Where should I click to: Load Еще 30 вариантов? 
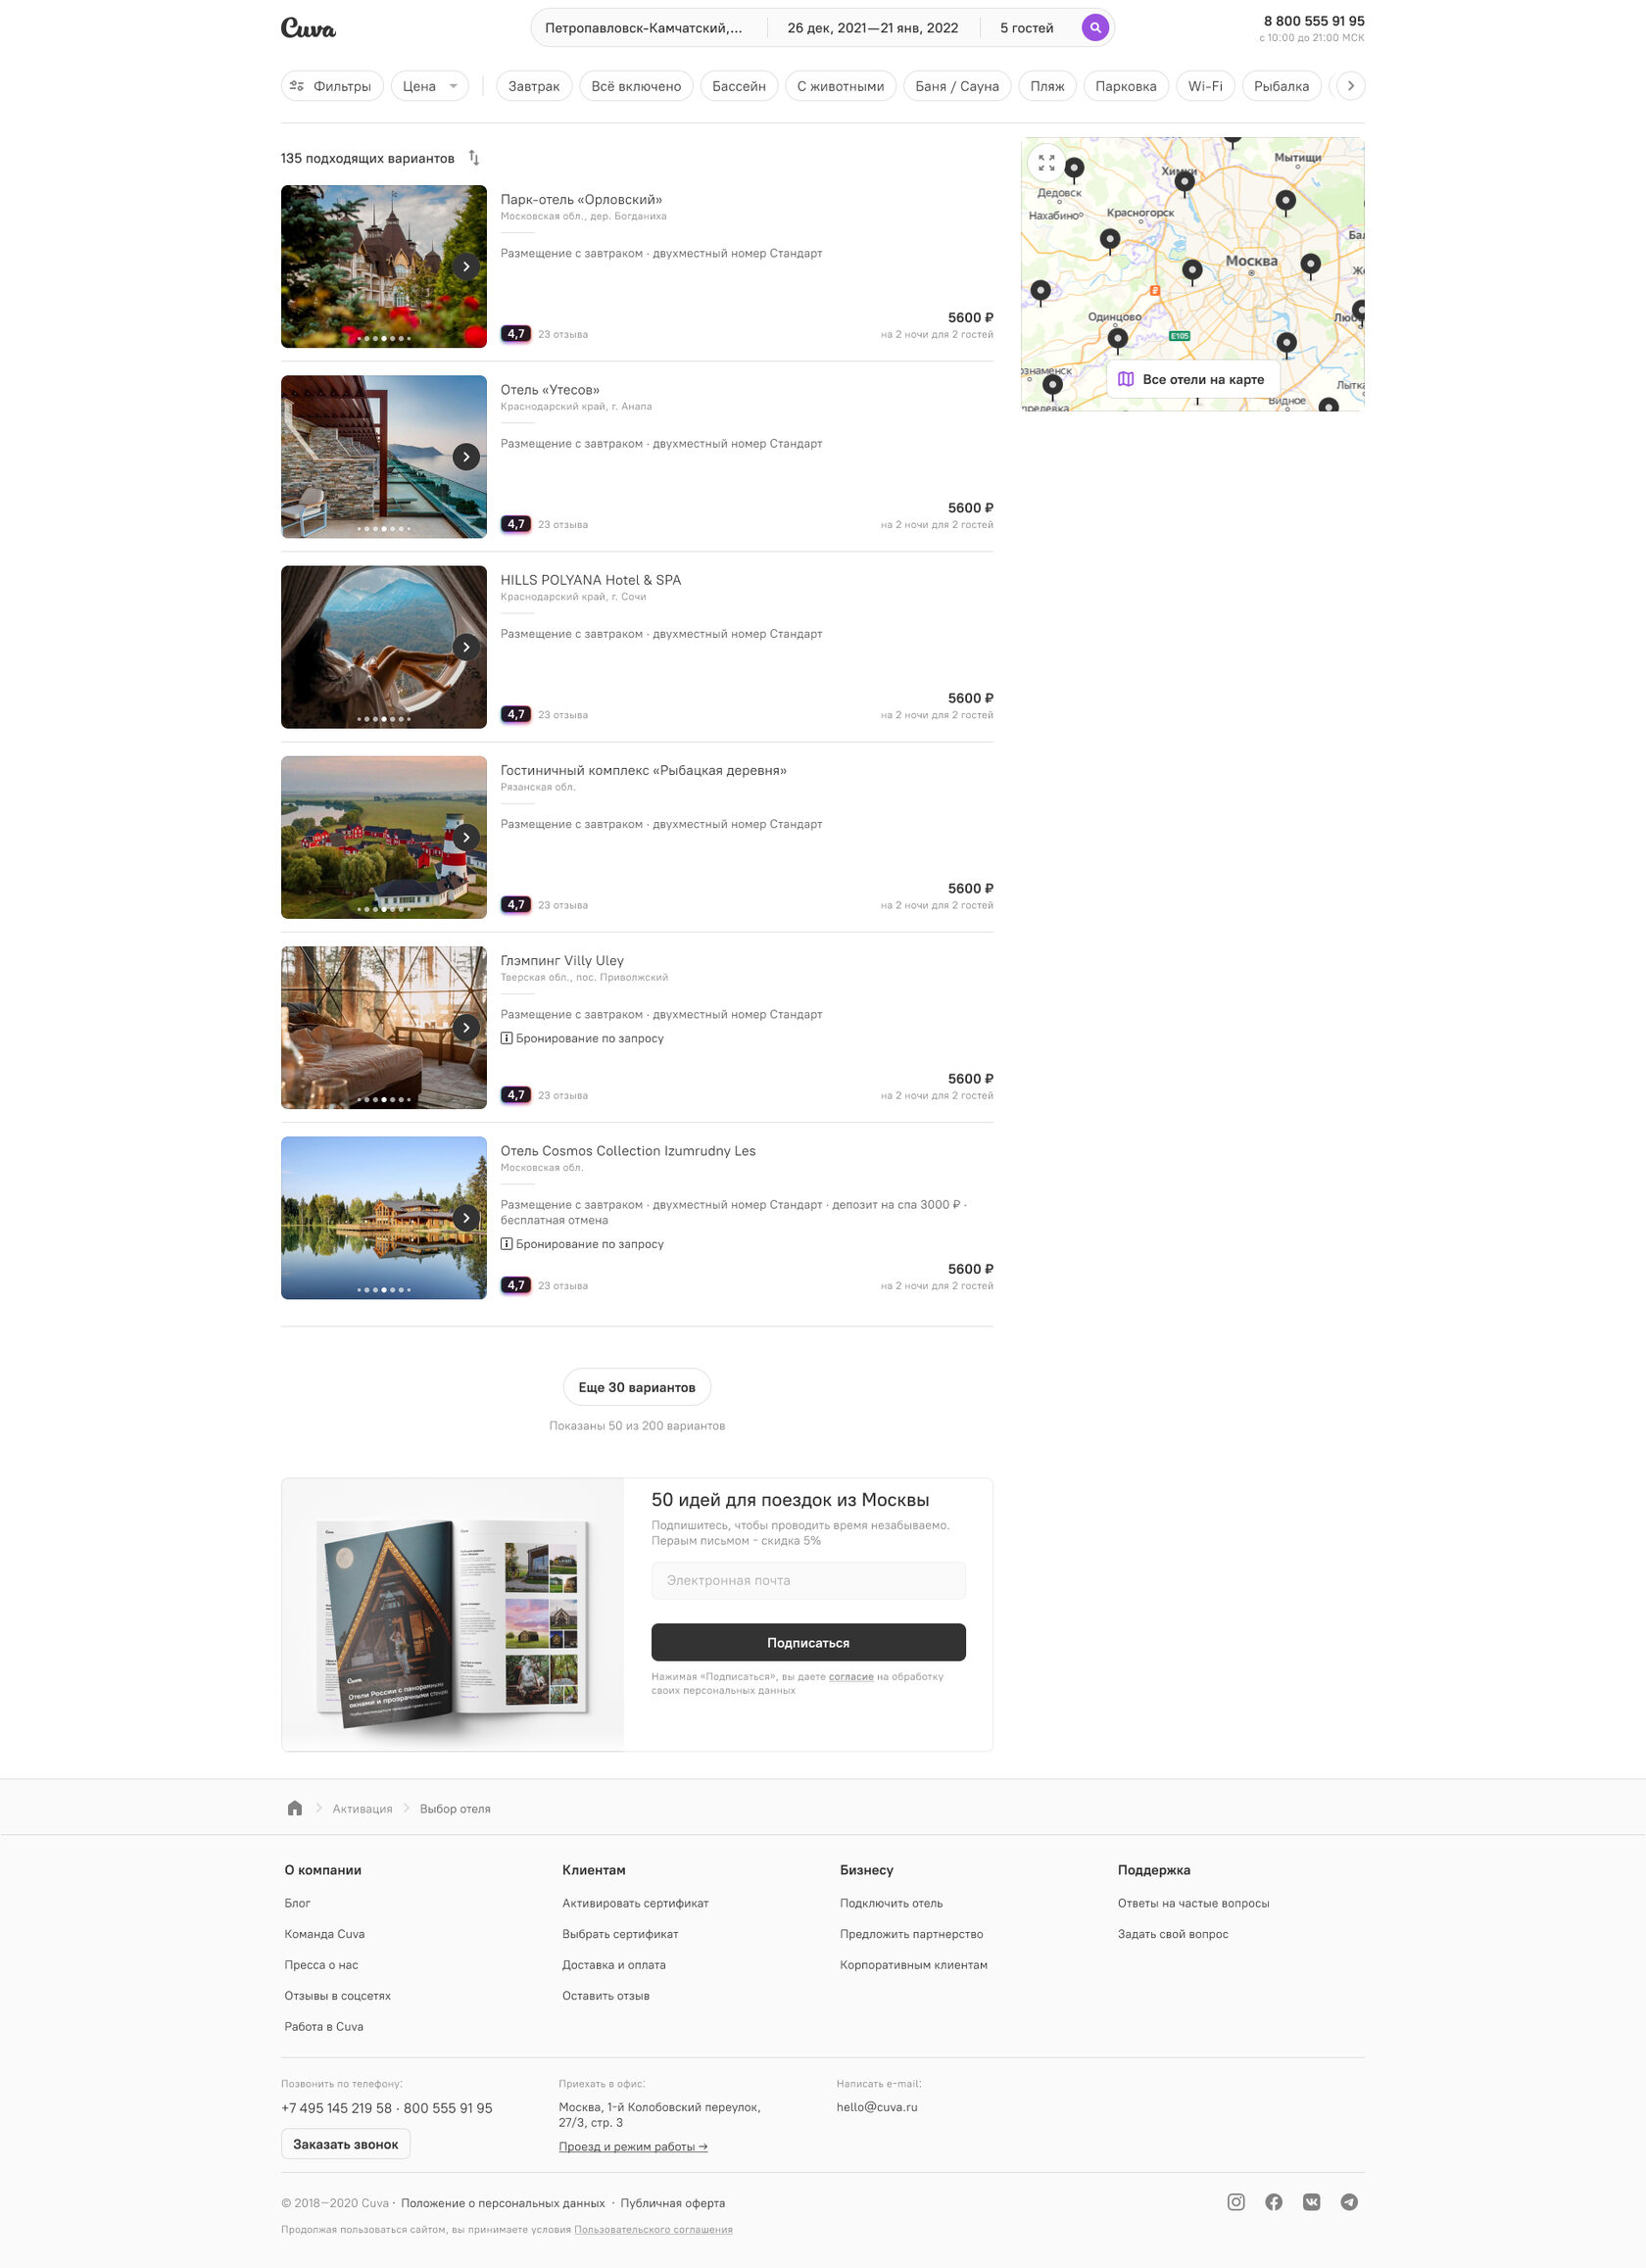[637, 1387]
